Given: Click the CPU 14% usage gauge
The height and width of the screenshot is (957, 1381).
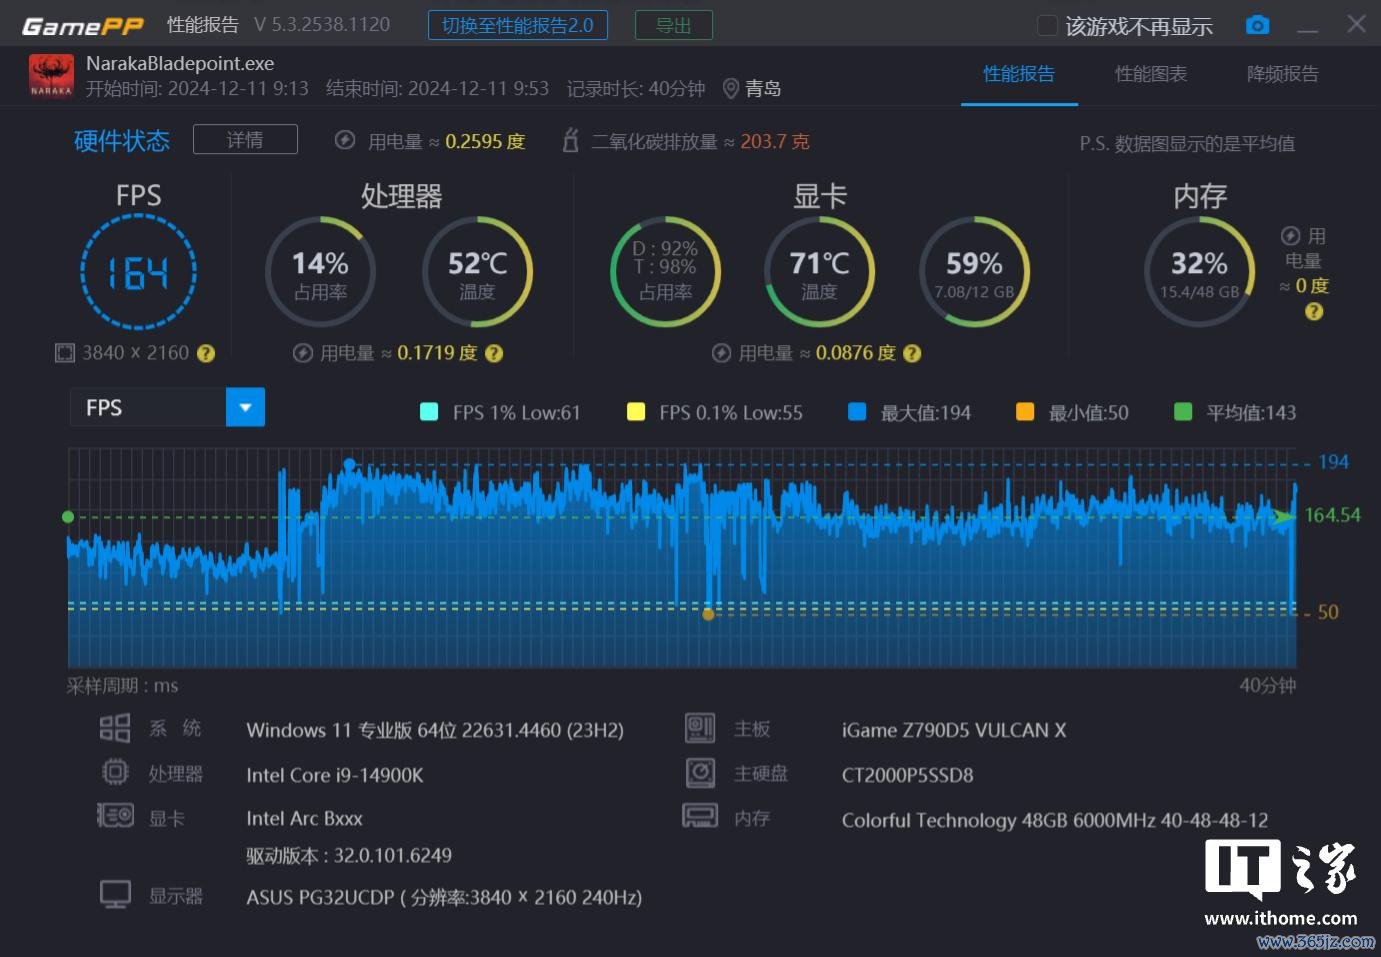Looking at the screenshot, I should 320,271.
